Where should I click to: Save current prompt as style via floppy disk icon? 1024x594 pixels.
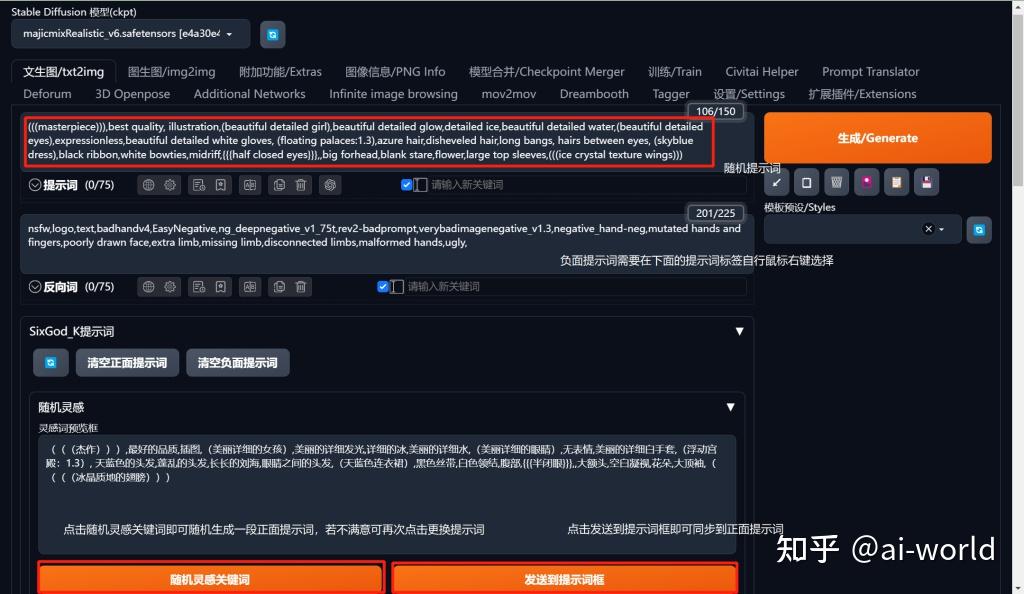click(x=927, y=182)
